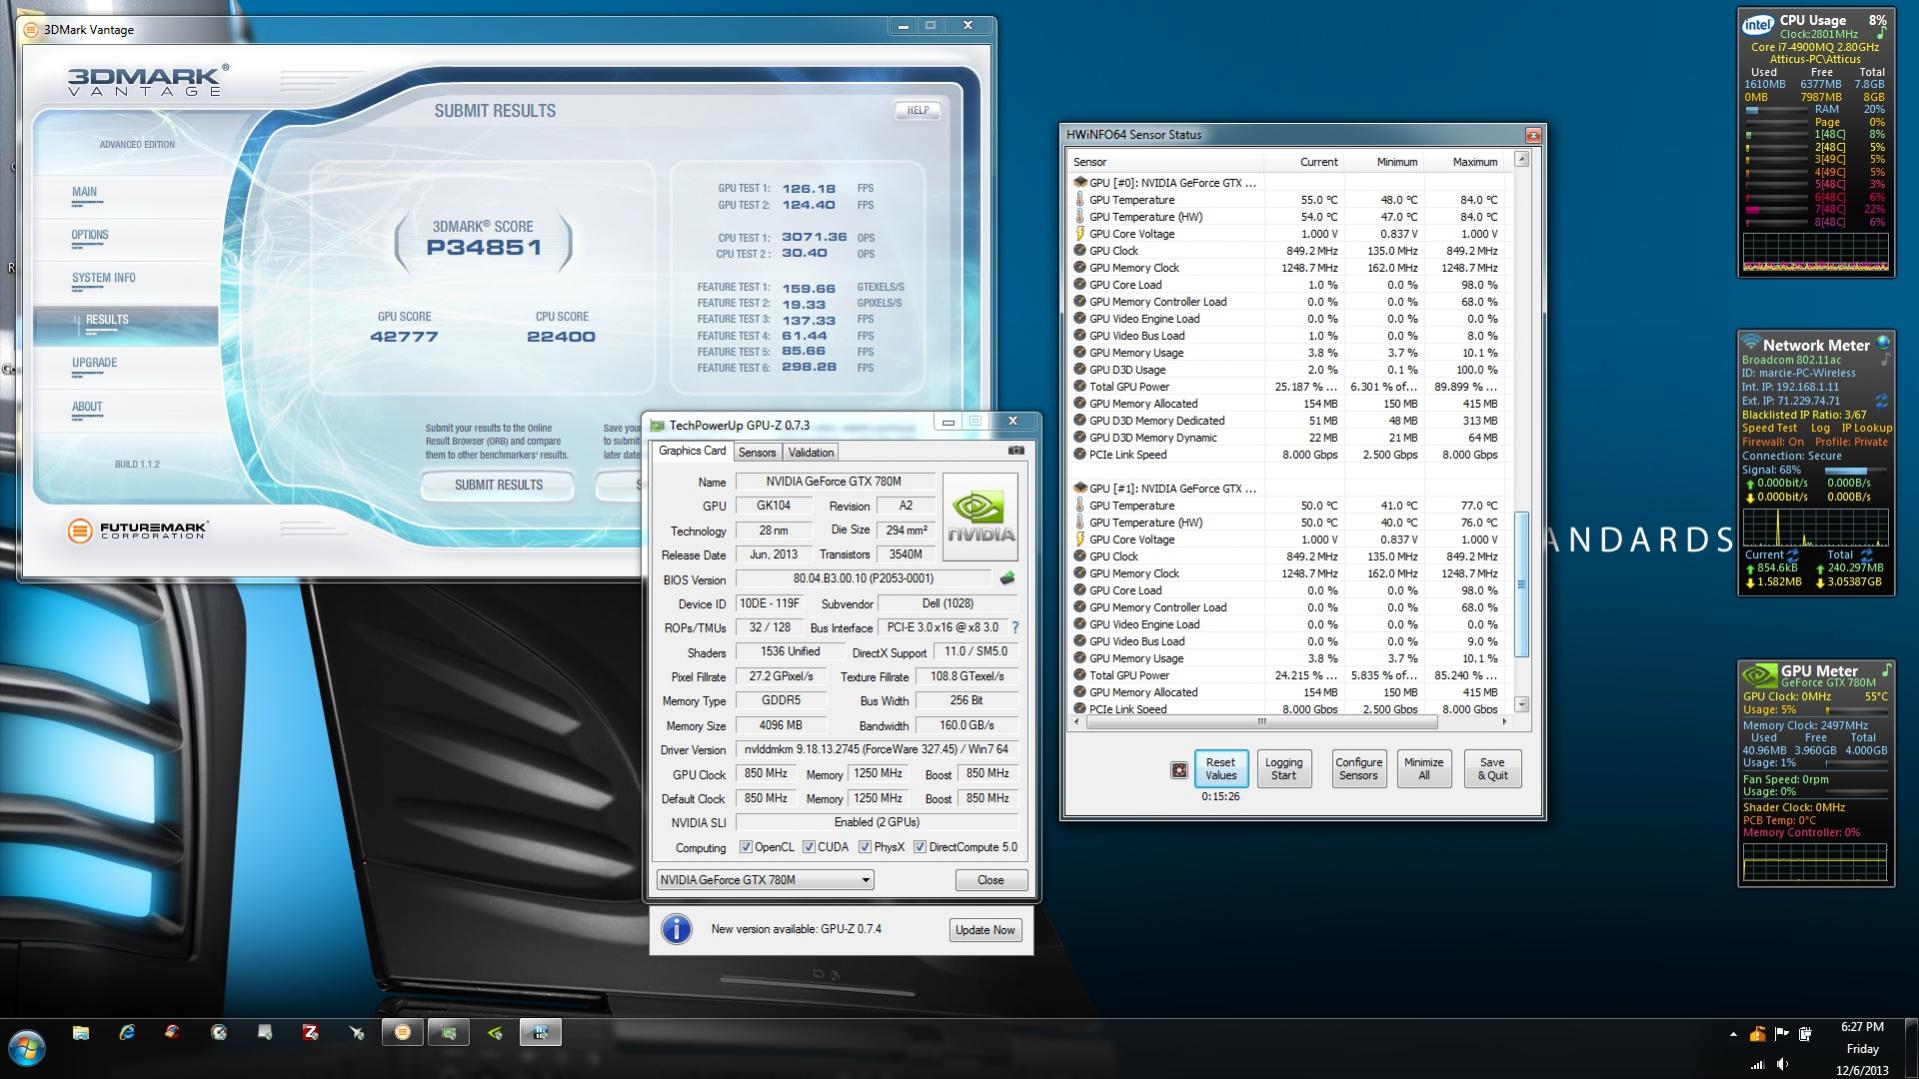Click the music note icon in CPU Usage gadget
Screen dimensions: 1919x1079
pyautogui.click(x=1880, y=33)
